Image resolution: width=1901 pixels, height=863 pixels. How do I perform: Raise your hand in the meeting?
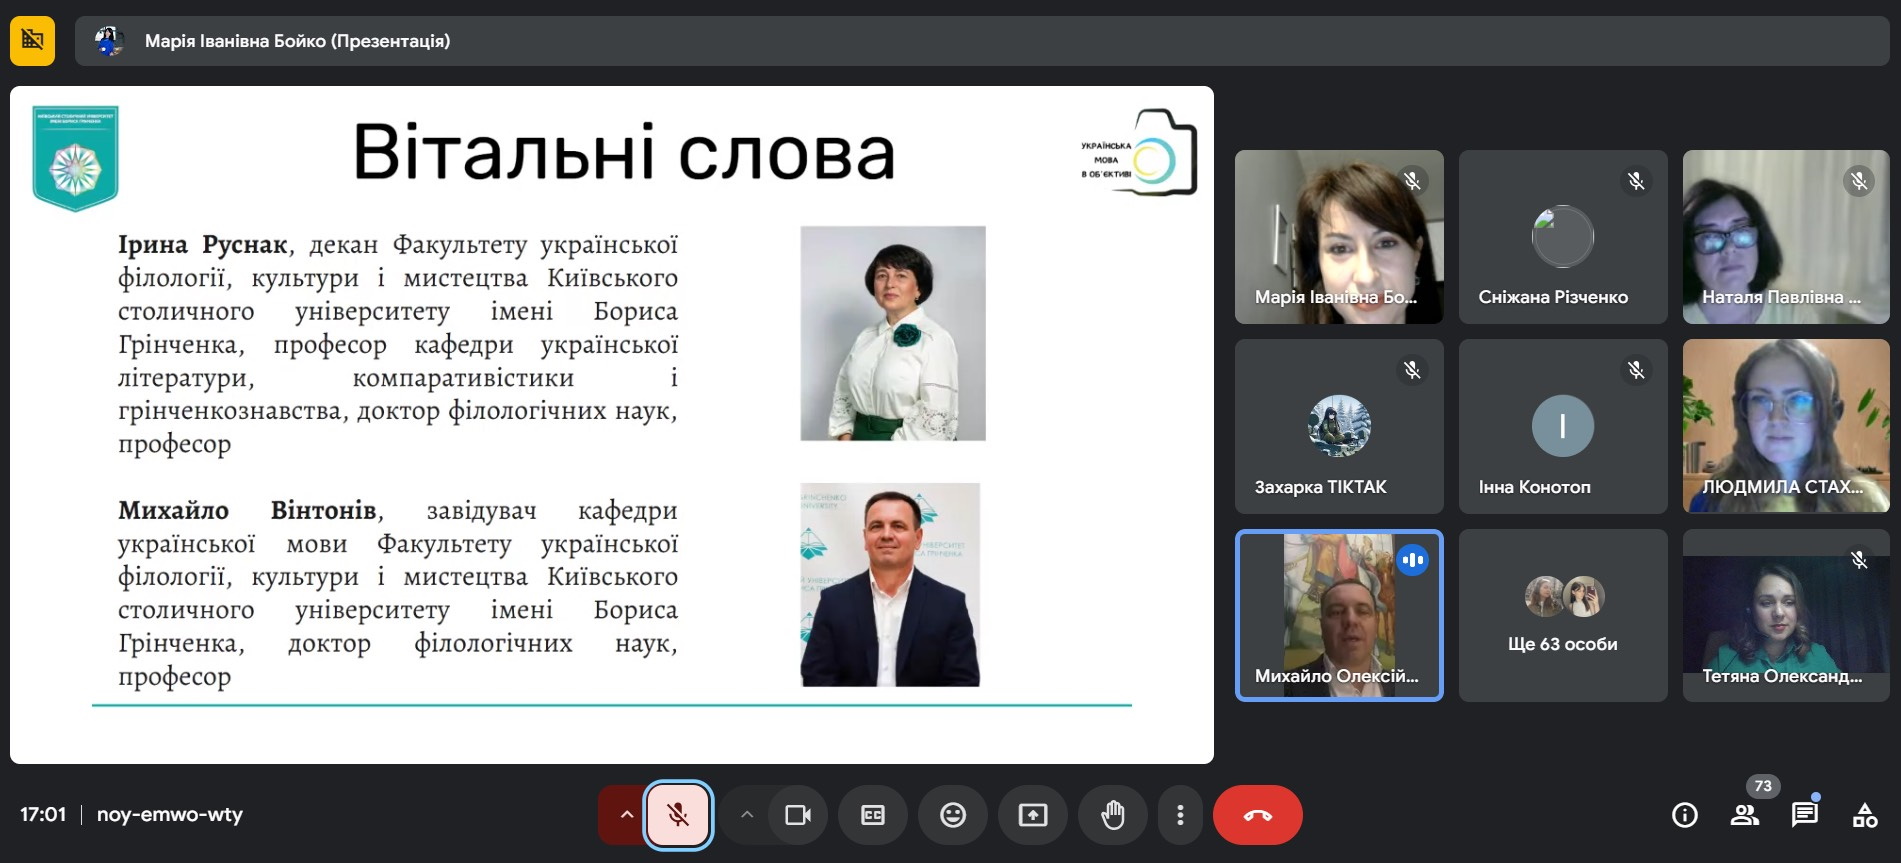tap(1113, 815)
